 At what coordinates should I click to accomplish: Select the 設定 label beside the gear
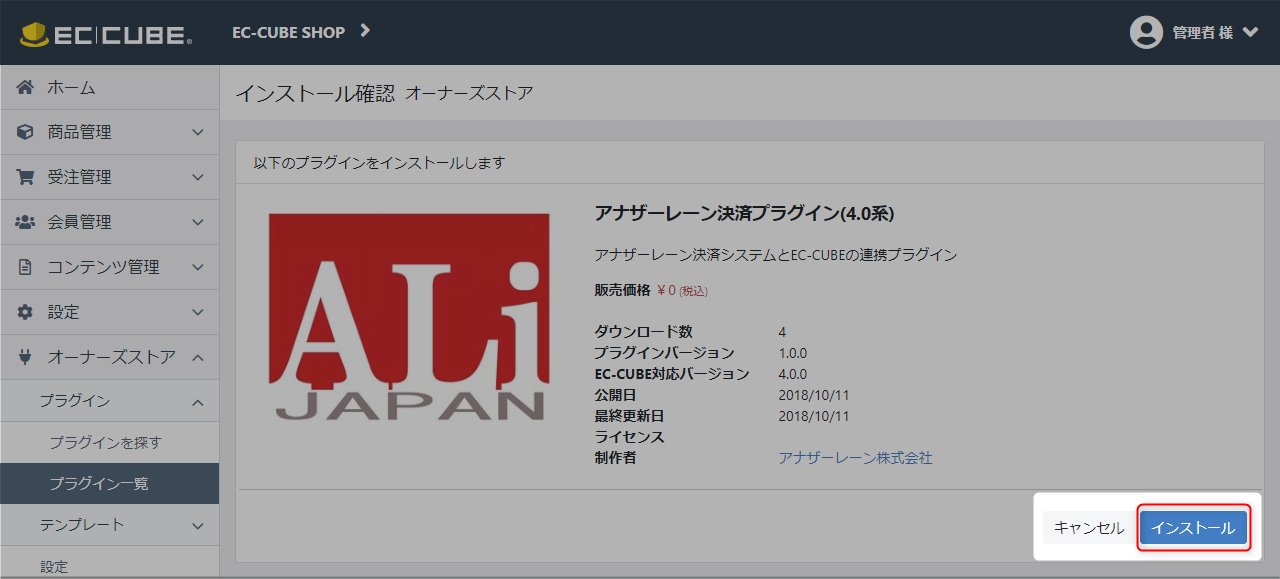click(x=63, y=312)
